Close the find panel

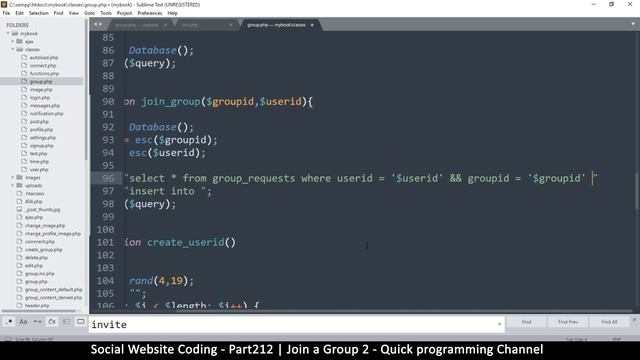[x=634, y=320]
